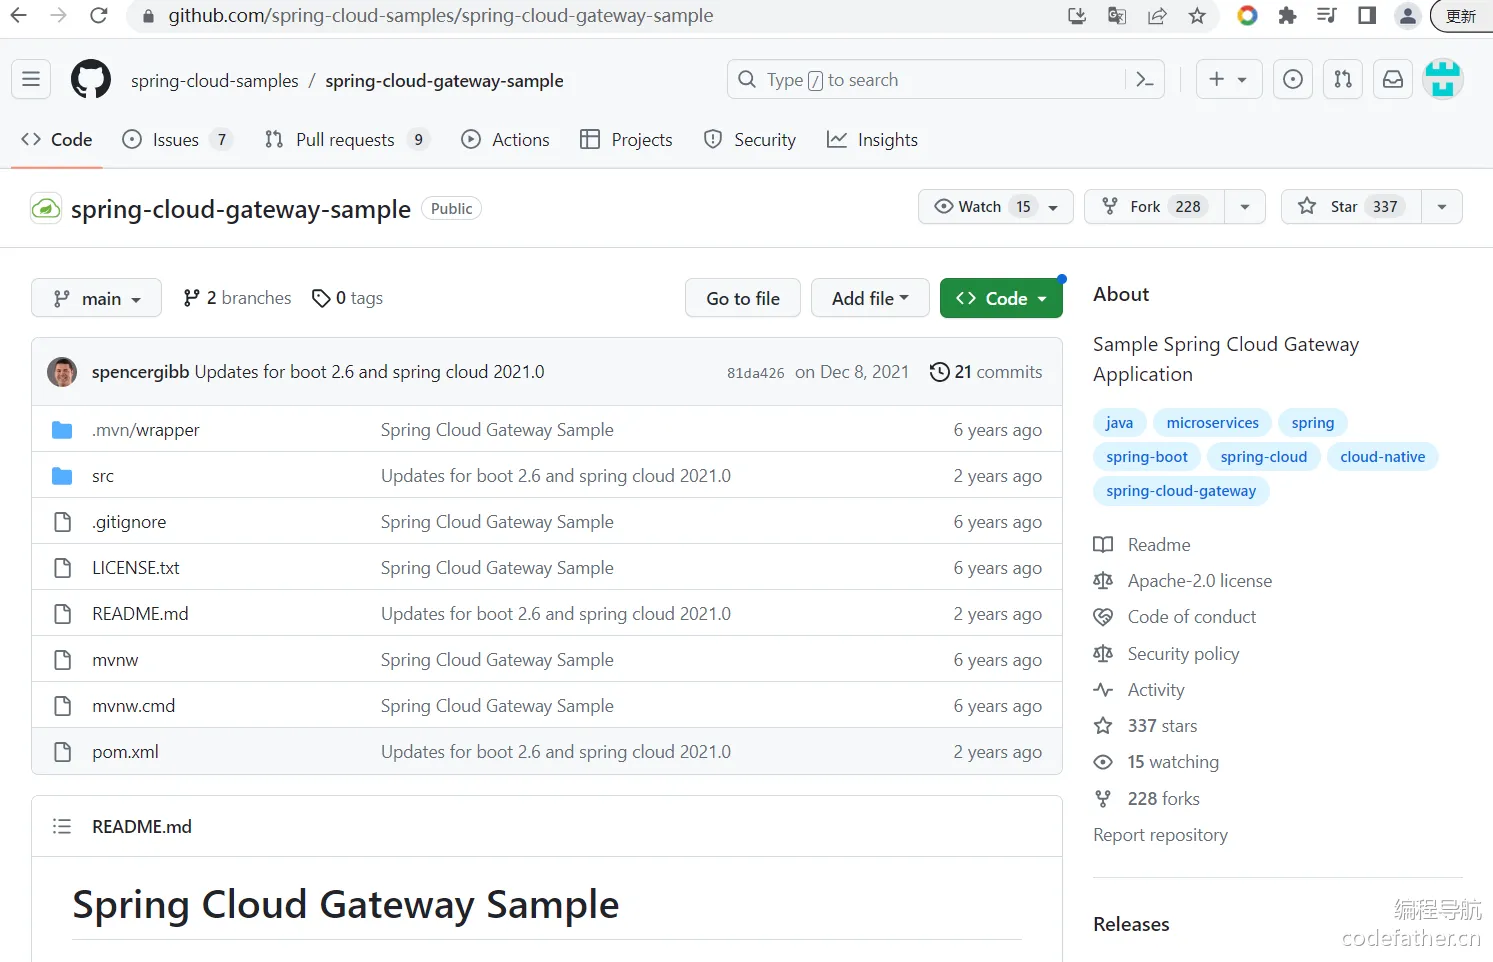Click the browser address bar URL

441,16
